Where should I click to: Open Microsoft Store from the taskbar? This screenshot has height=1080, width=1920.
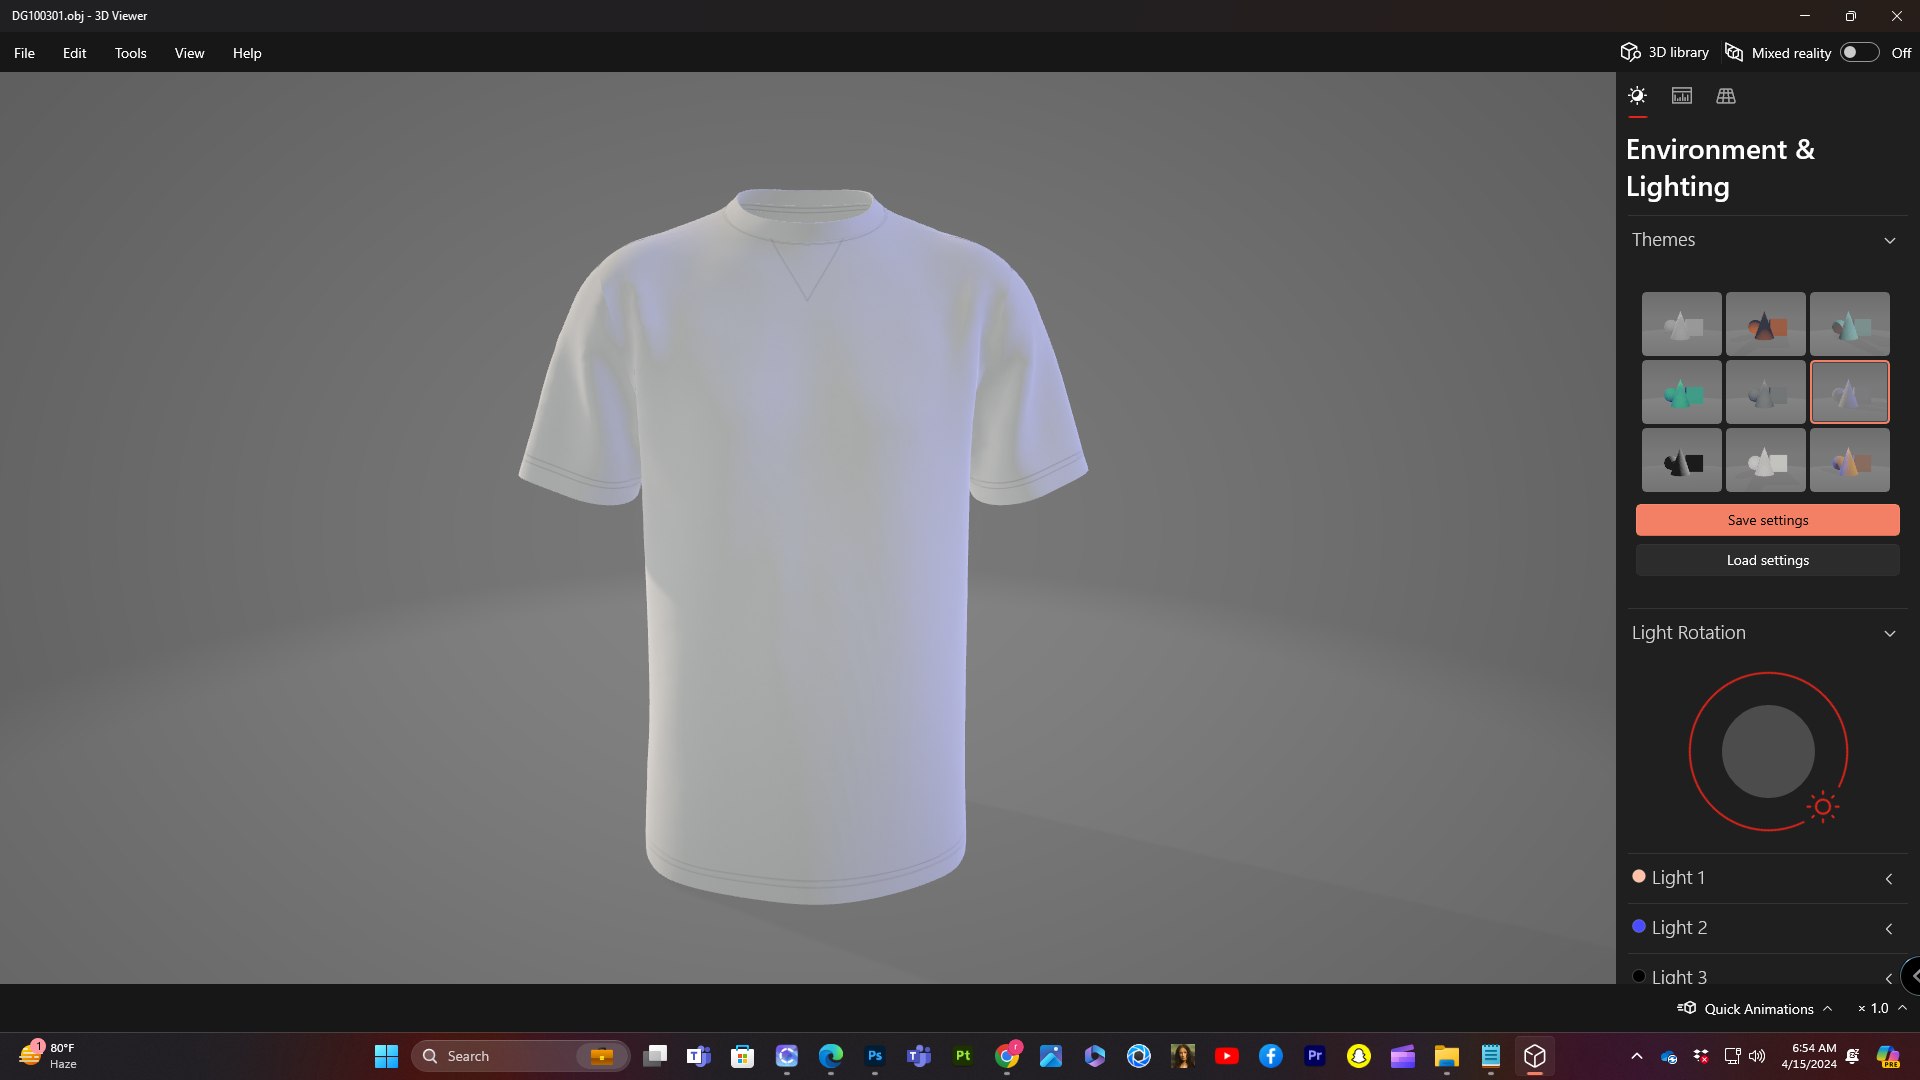tap(742, 1056)
